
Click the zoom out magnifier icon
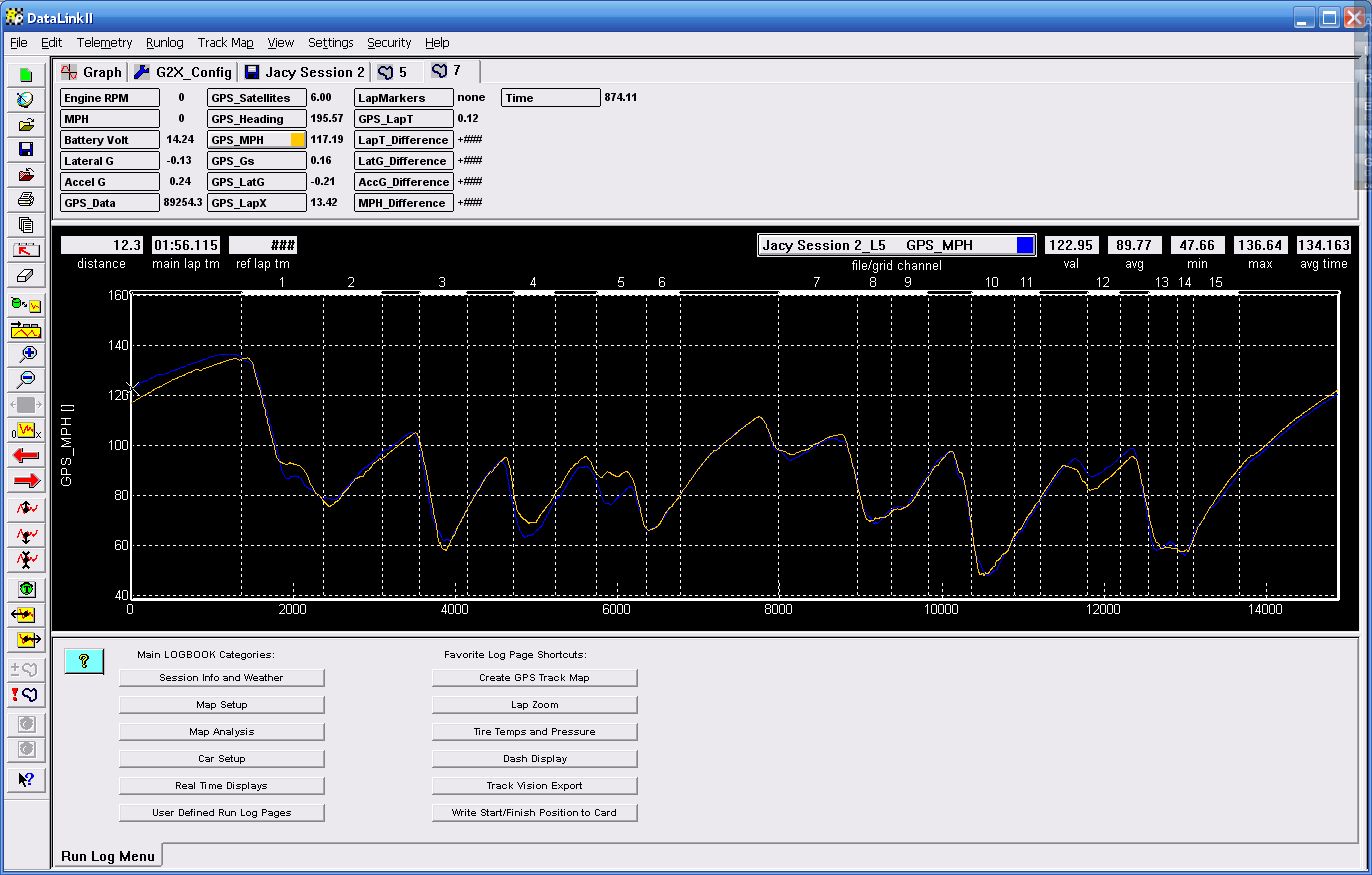(x=26, y=379)
